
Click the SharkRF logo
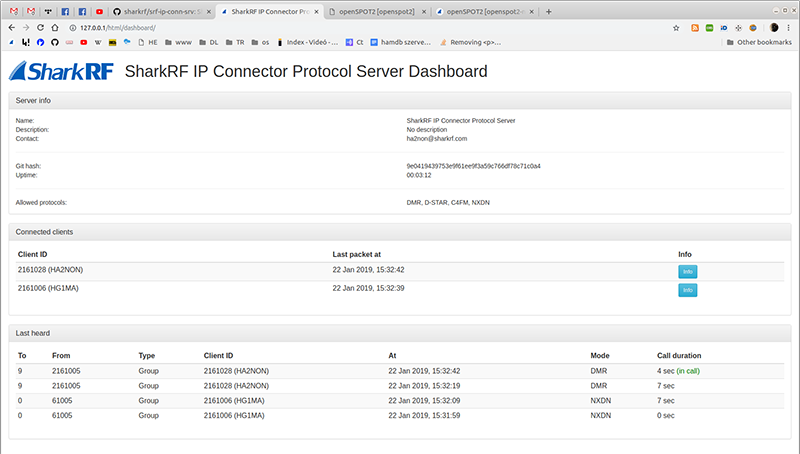[x=61, y=71]
